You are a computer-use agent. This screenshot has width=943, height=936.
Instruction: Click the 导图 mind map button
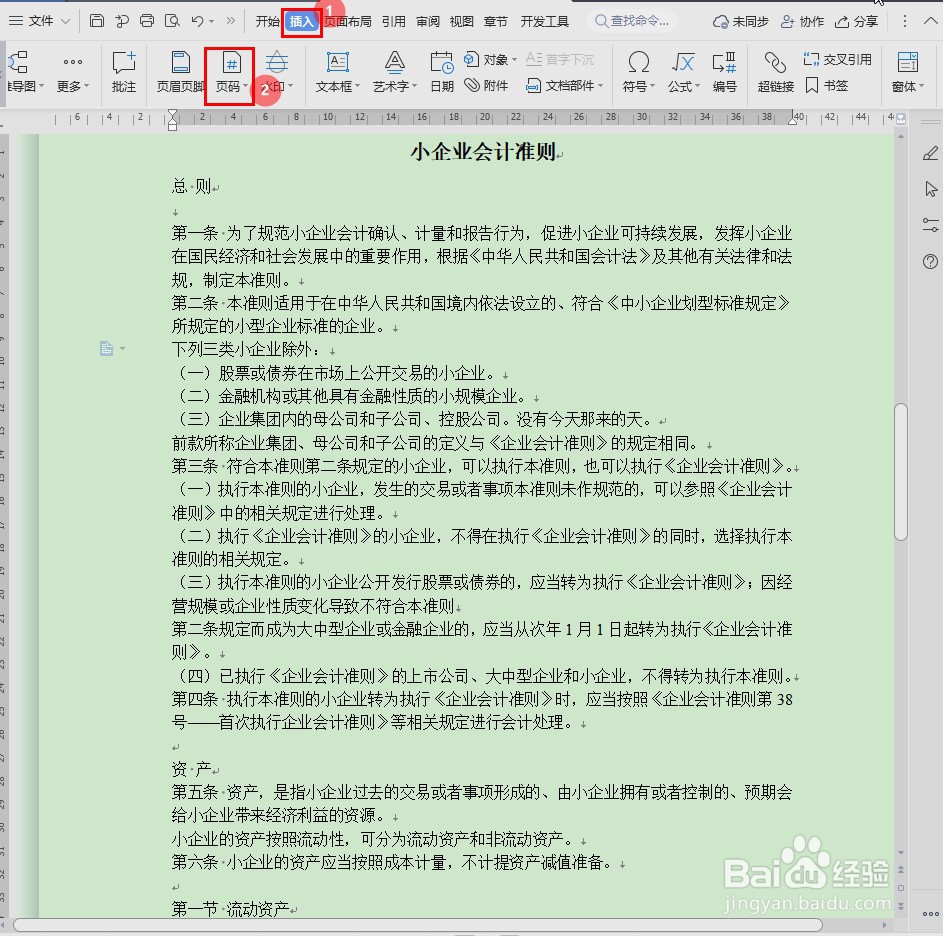[x=23, y=72]
